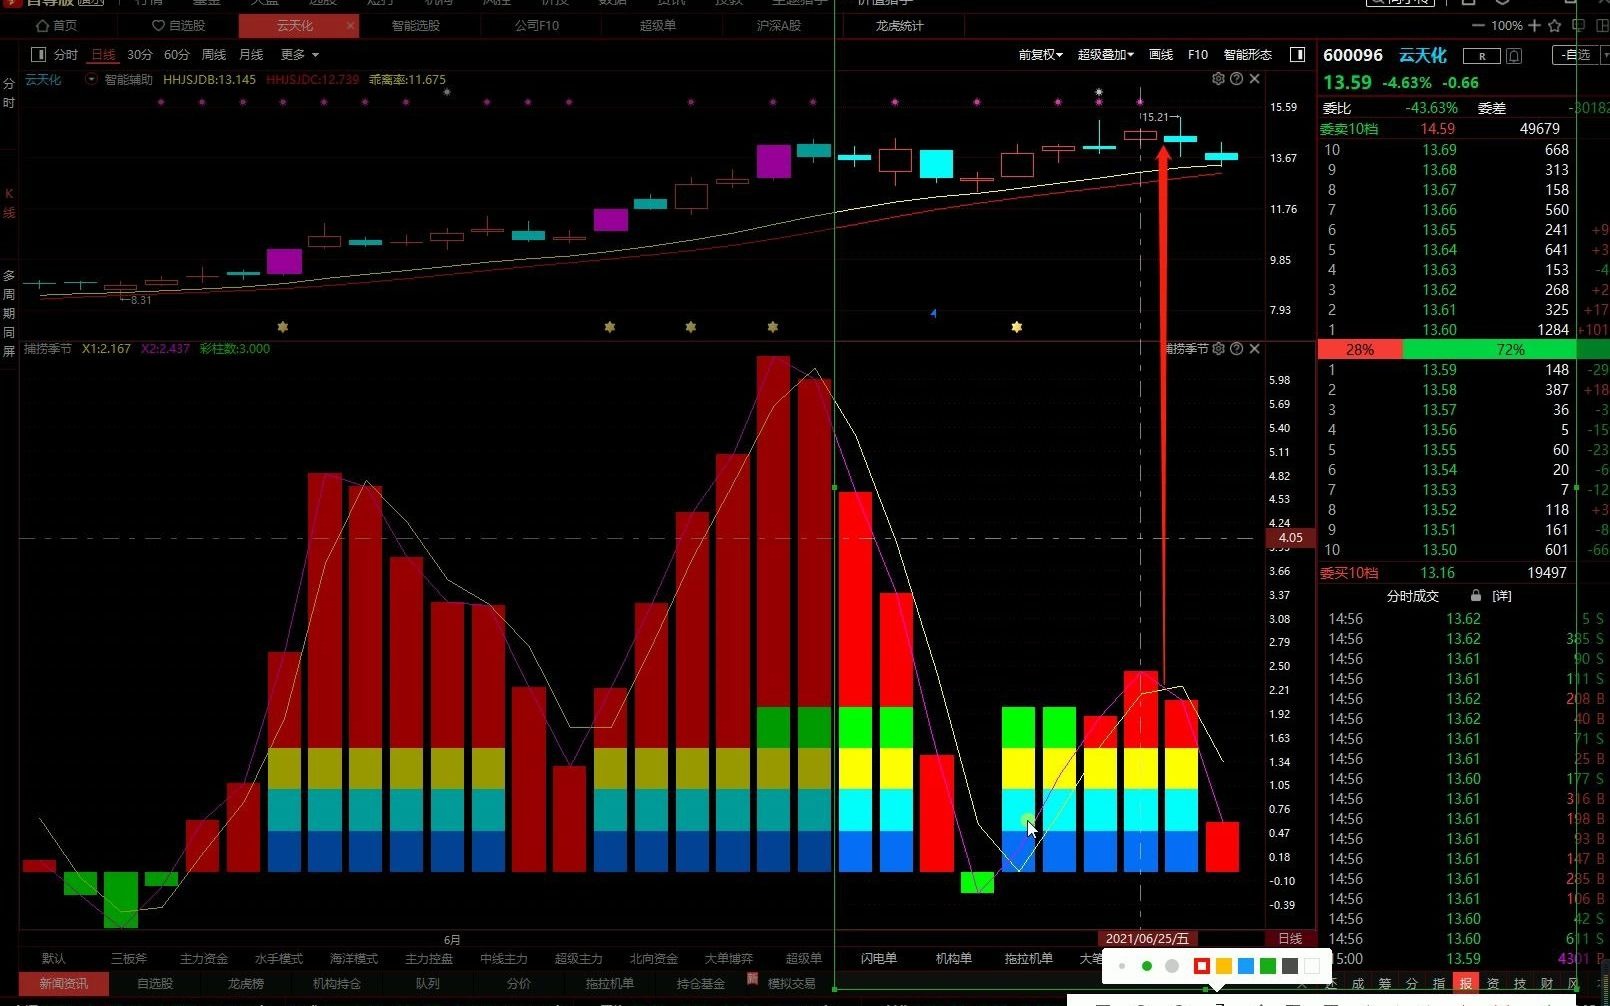
Task: Select the 闪电单 indicator tab
Action: point(879,959)
